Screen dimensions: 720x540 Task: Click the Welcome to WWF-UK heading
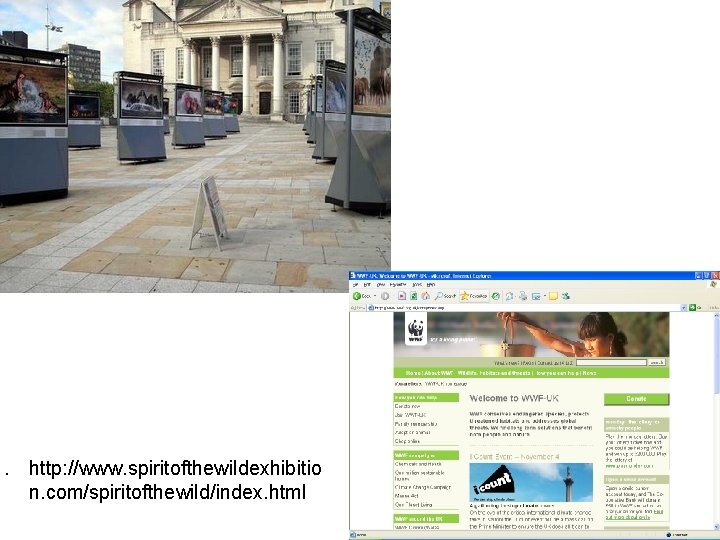tap(514, 398)
